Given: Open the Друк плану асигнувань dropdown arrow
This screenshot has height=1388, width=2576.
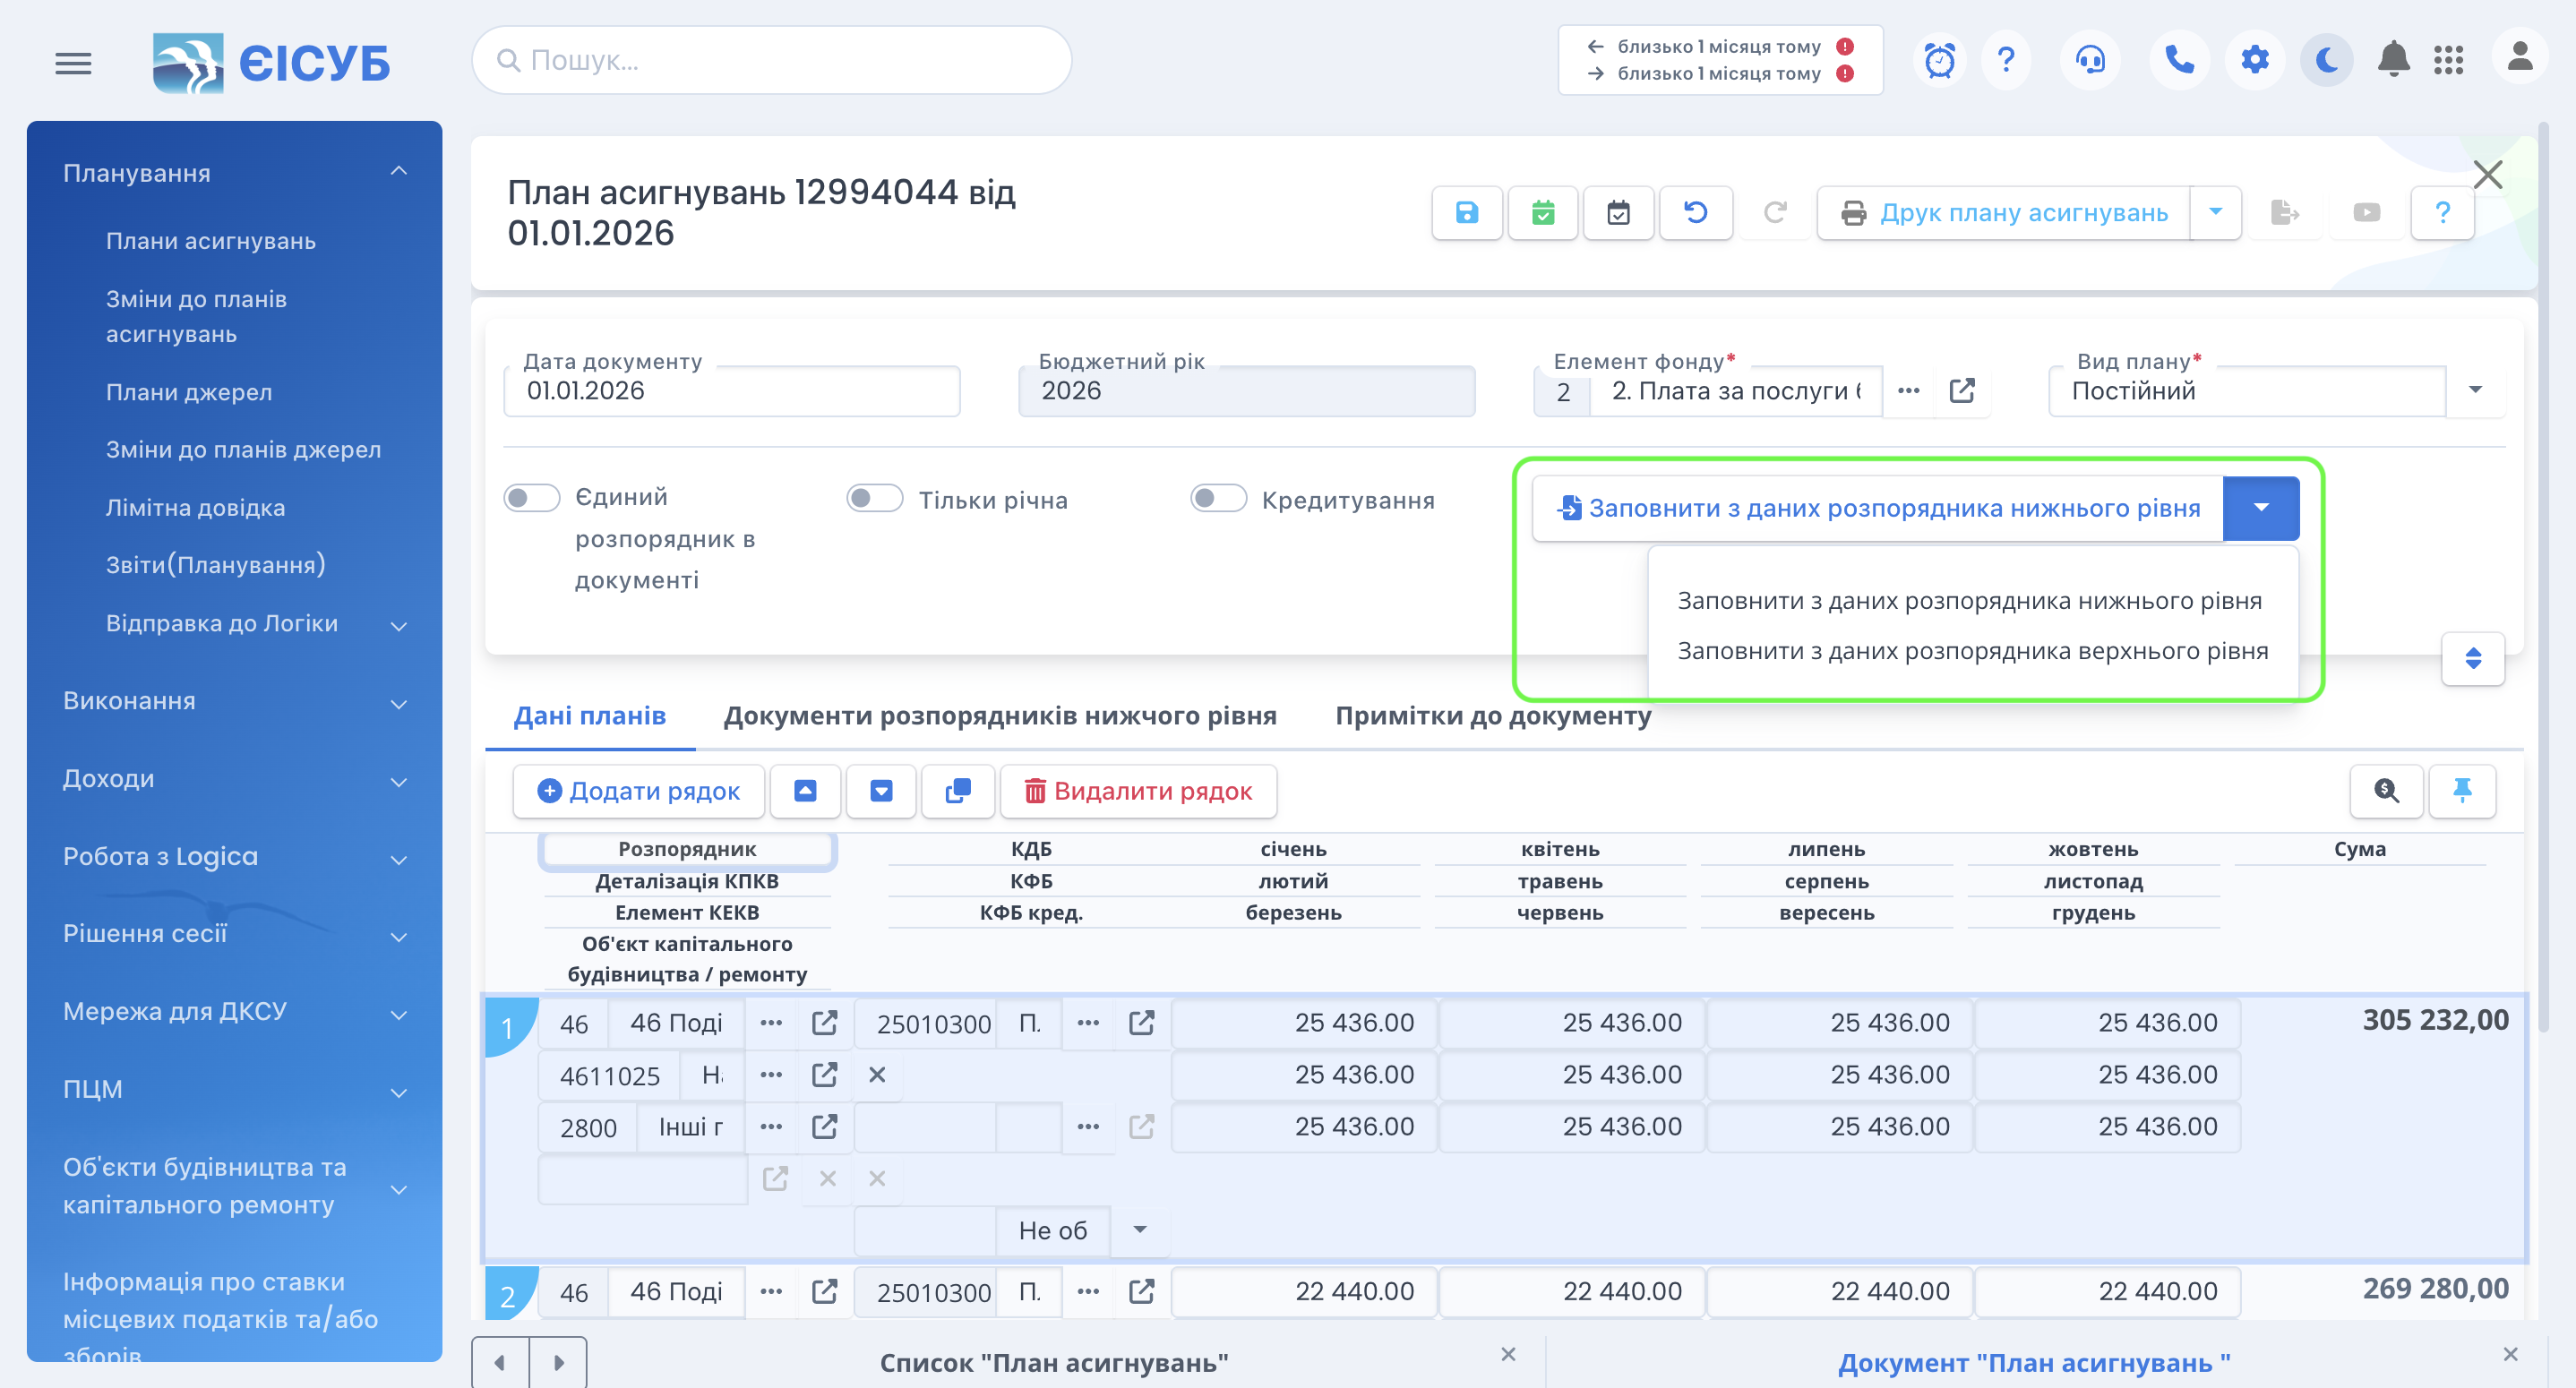Looking at the screenshot, I should [x=2215, y=212].
